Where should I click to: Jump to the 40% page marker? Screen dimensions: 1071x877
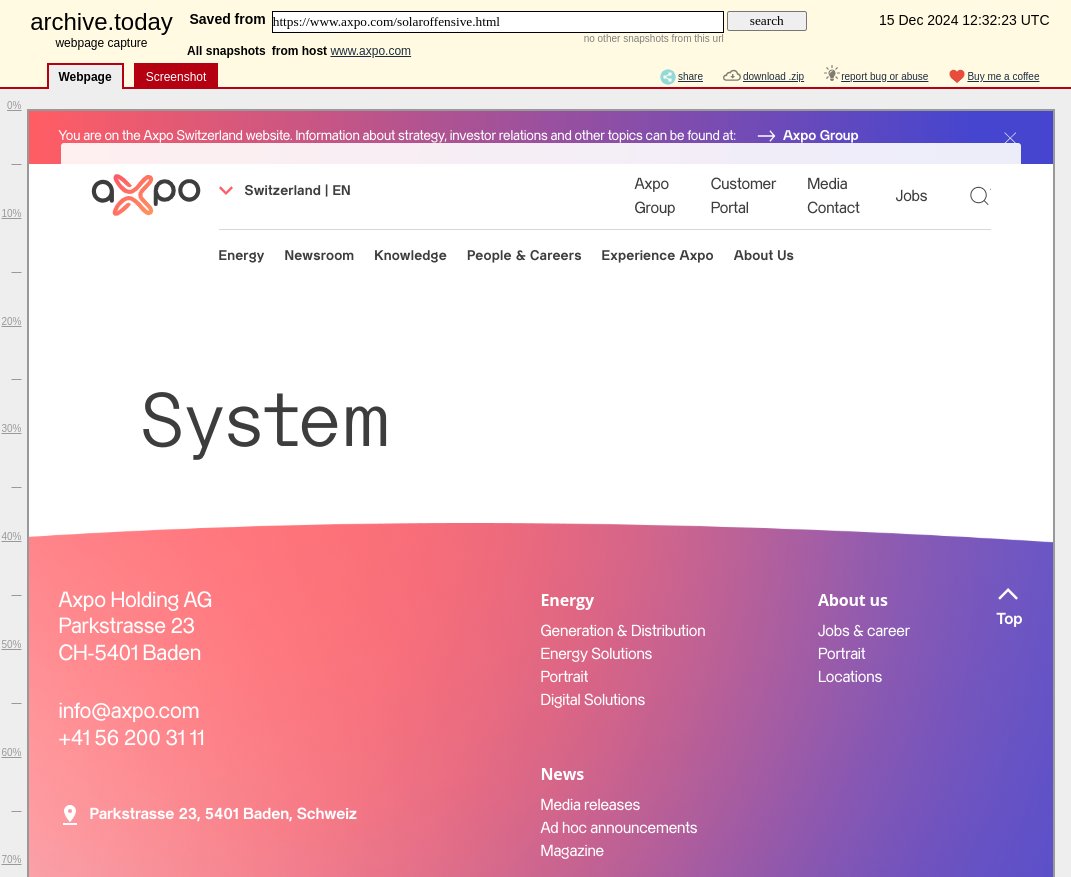(x=11, y=537)
